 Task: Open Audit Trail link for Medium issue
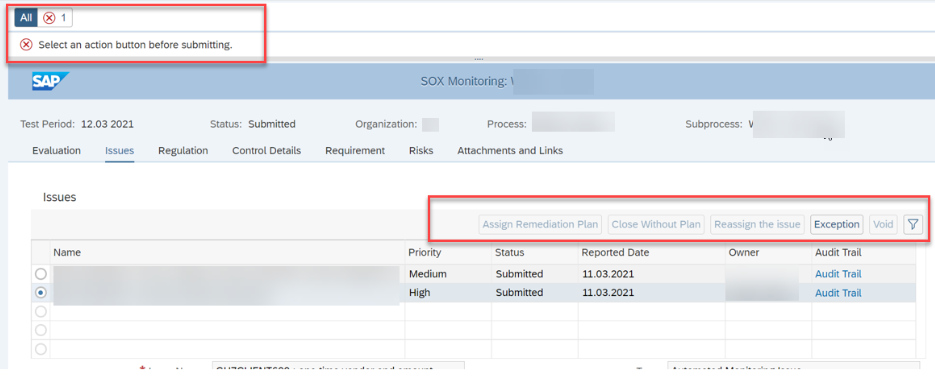pyautogui.click(x=838, y=274)
